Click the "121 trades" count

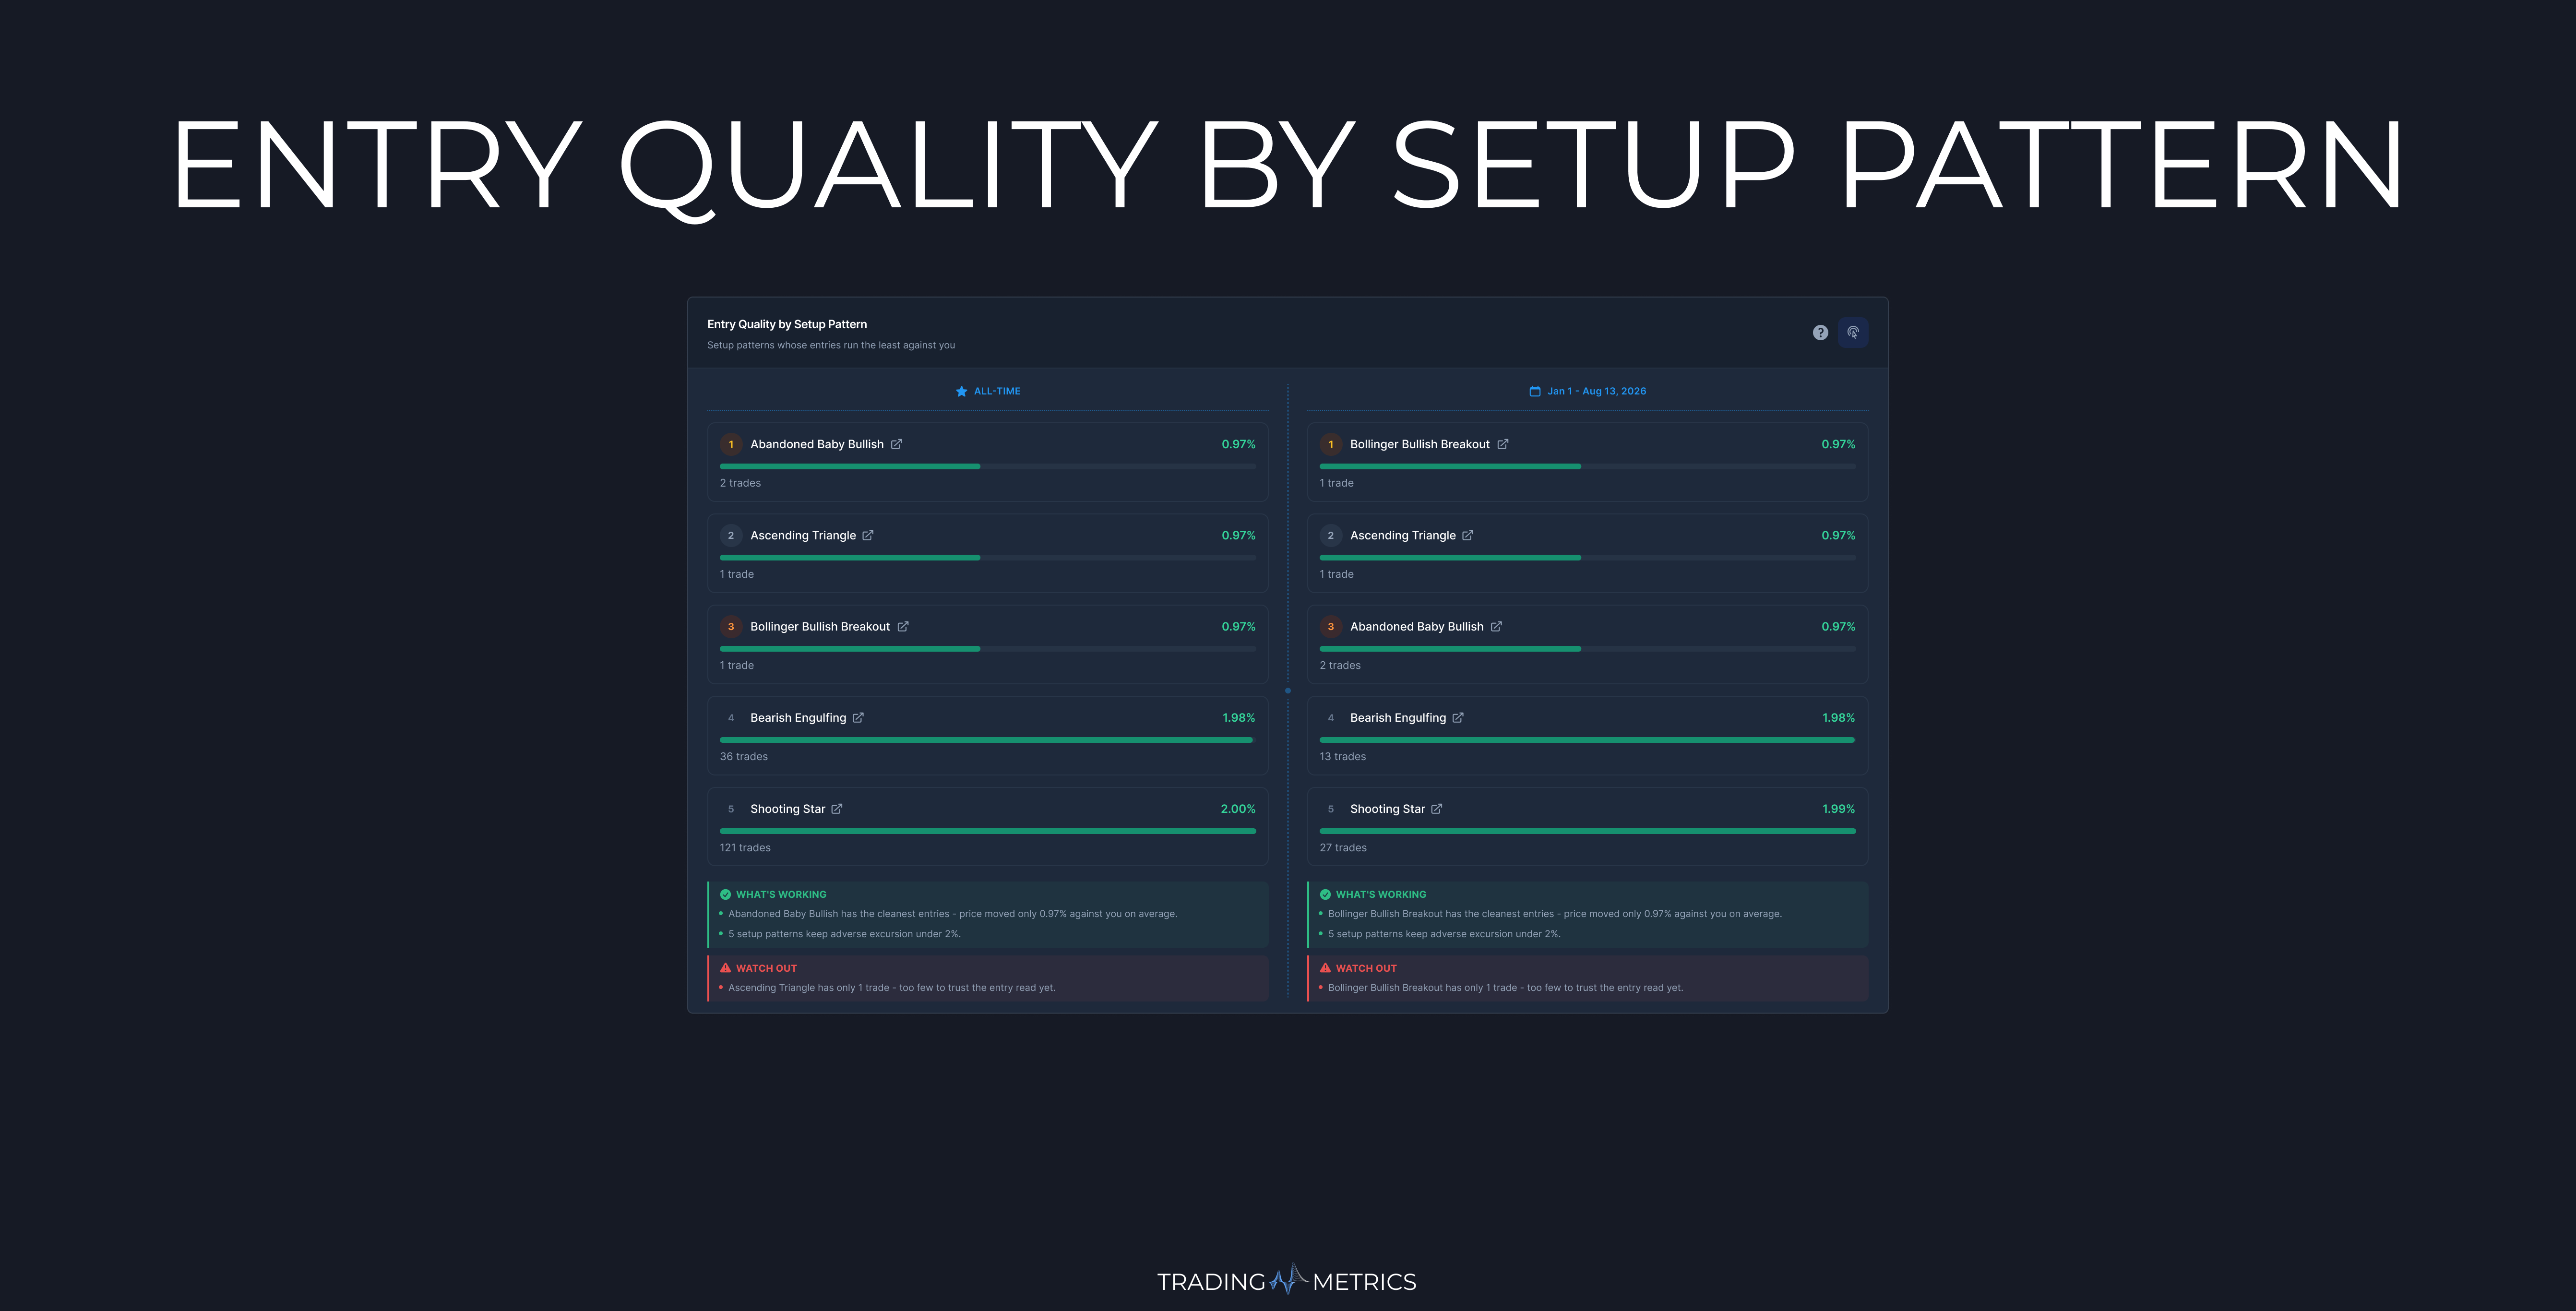pos(745,848)
